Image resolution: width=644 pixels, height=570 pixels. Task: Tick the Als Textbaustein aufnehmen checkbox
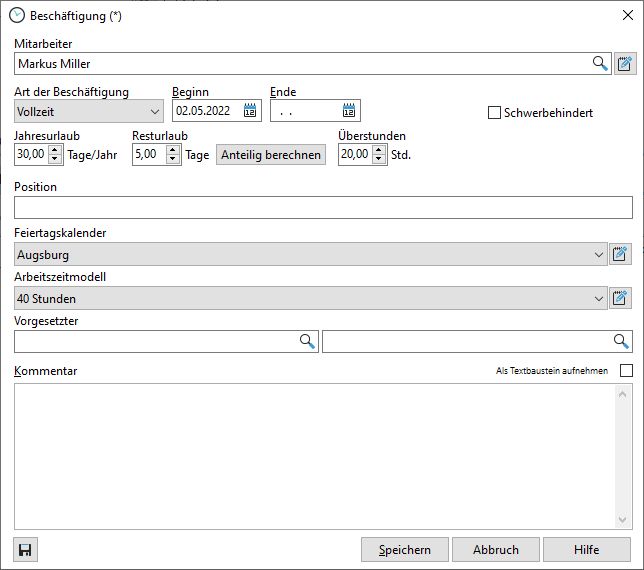point(626,371)
